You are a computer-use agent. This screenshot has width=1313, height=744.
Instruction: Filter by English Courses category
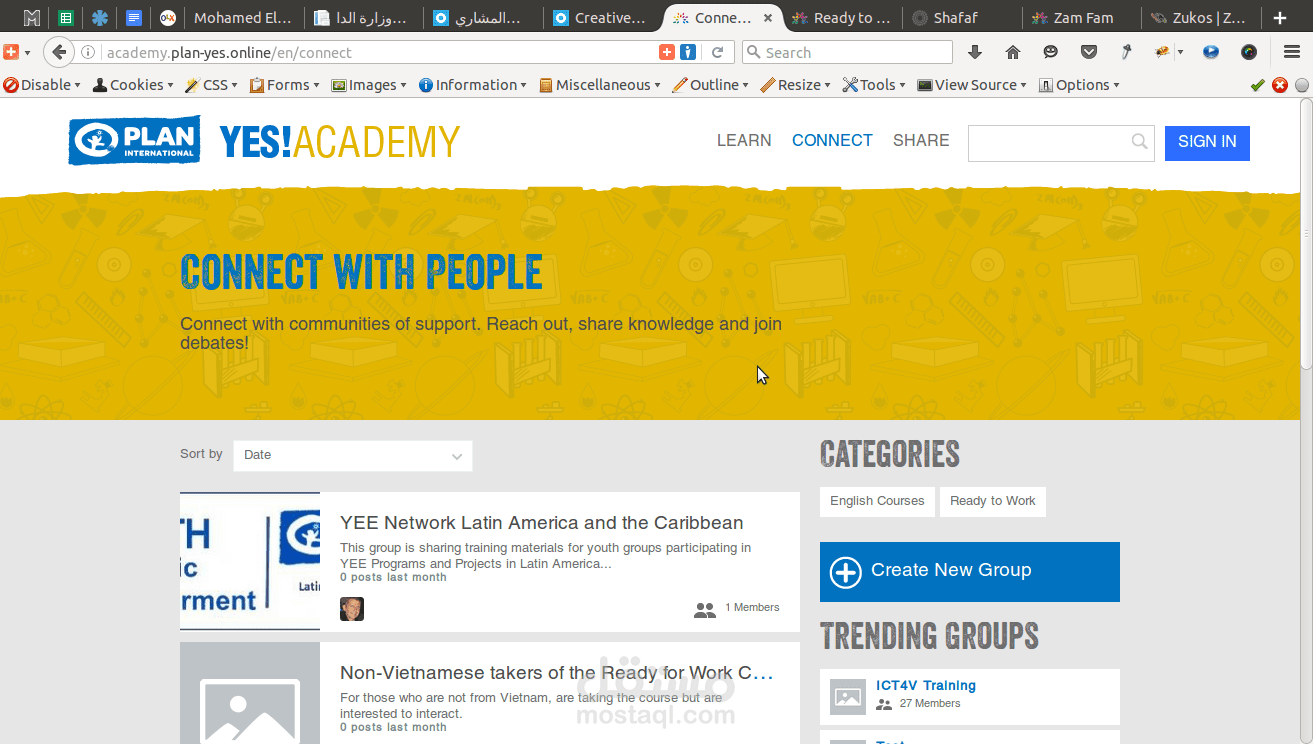[877, 501]
